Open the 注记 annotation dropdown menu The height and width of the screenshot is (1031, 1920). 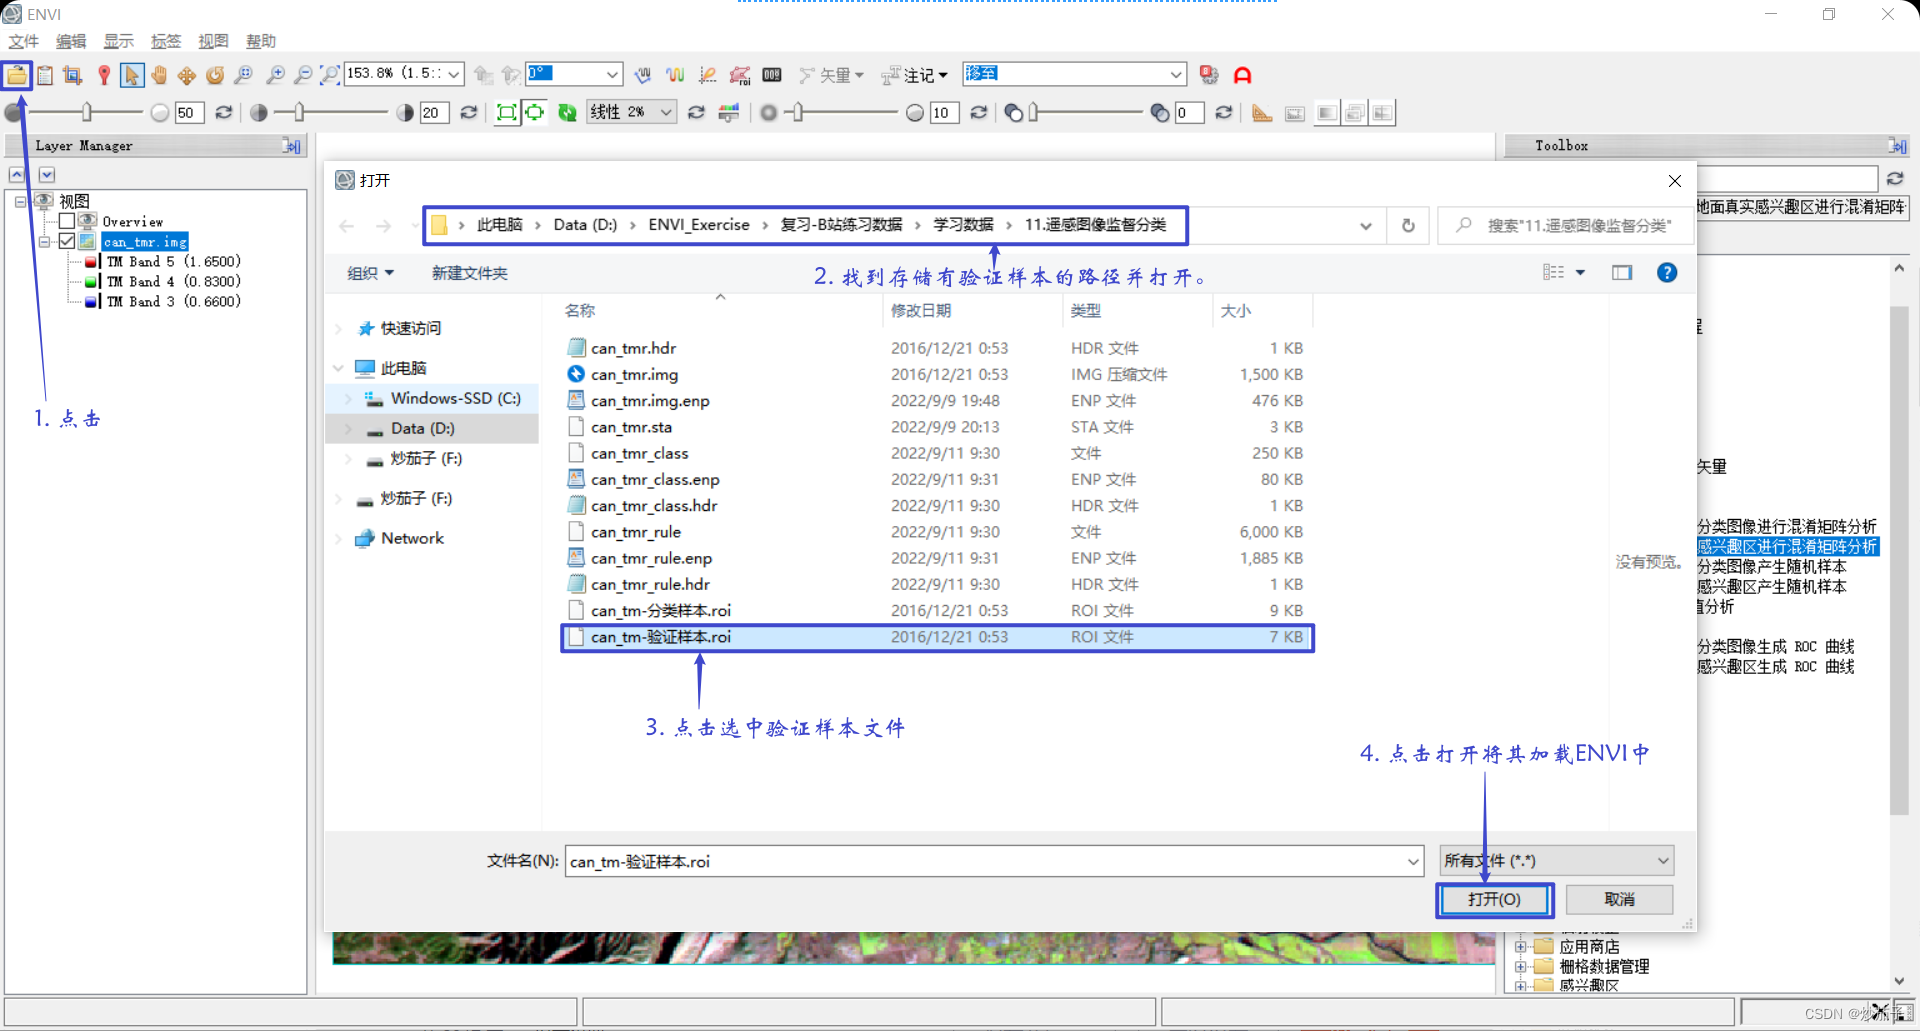coord(915,75)
